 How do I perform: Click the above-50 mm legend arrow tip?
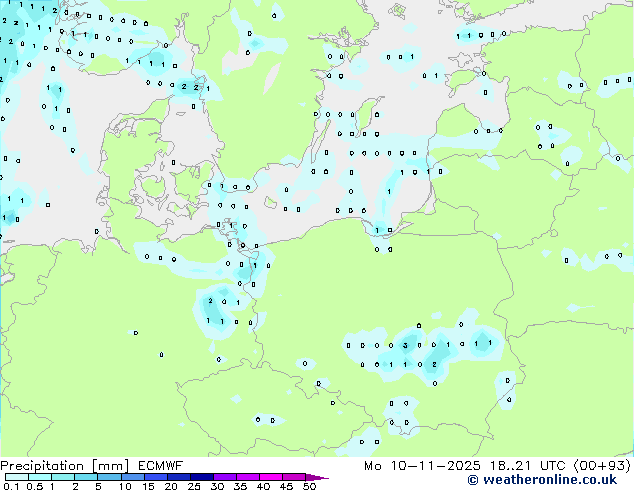(x=317, y=477)
